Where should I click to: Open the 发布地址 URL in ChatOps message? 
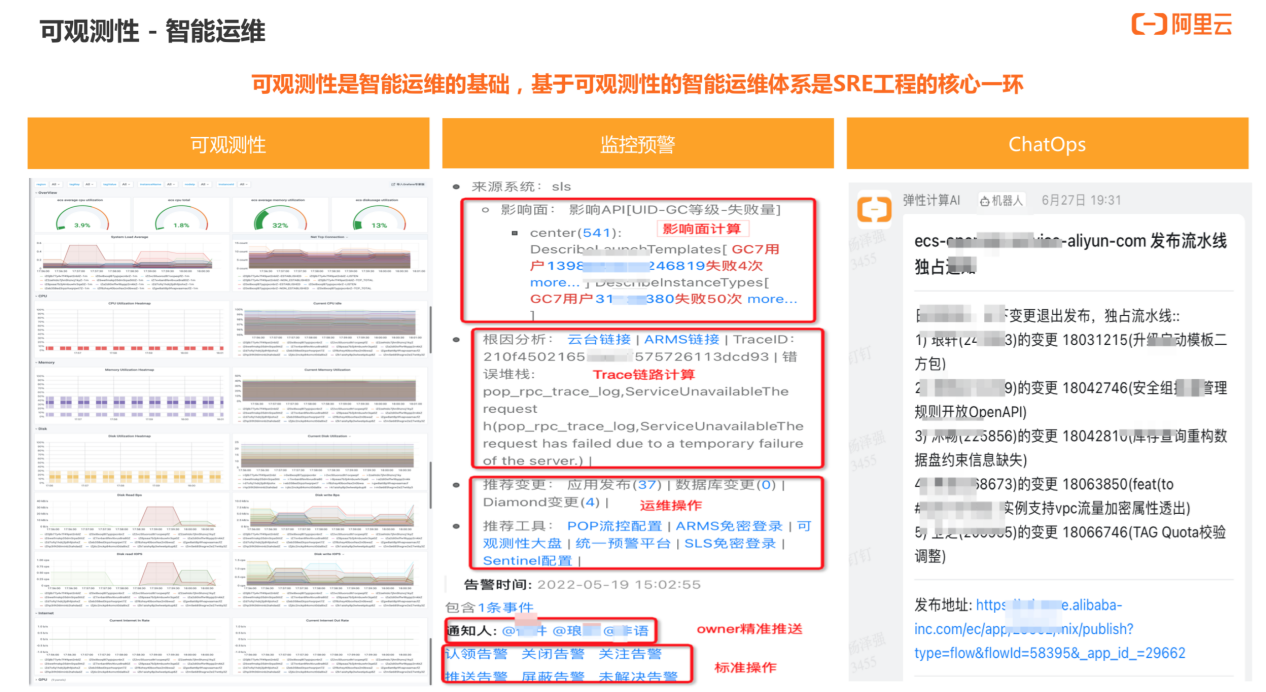1050,629
